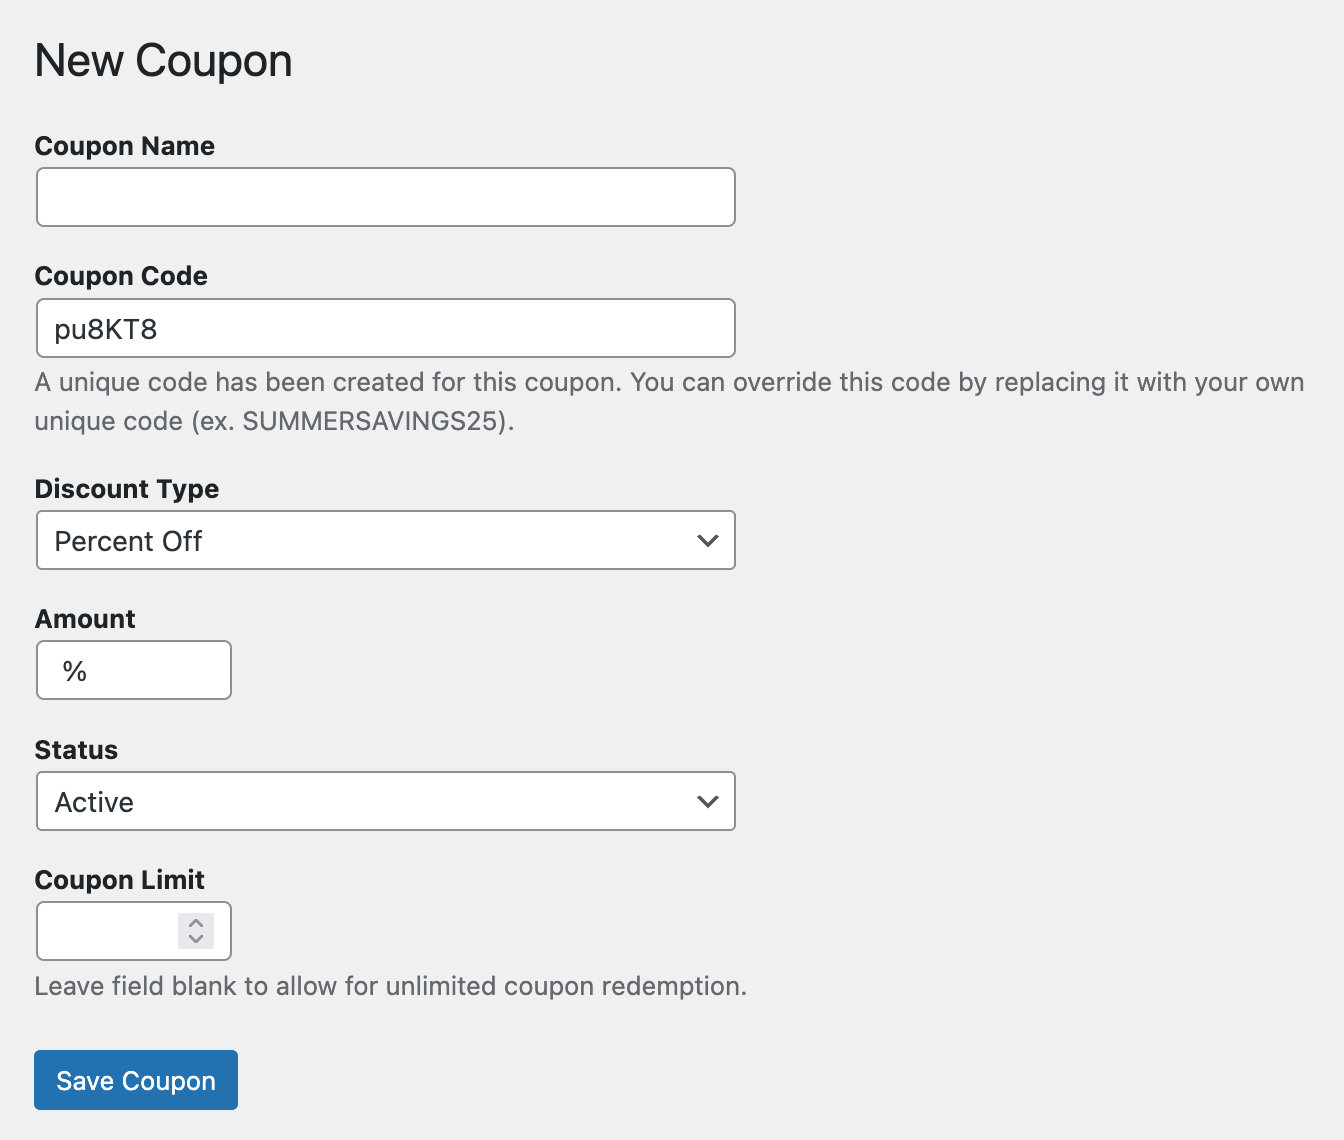Click the New Coupon page heading
The width and height of the screenshot is (1344, 1140).
pyautogui.click(x=163, y=60)
